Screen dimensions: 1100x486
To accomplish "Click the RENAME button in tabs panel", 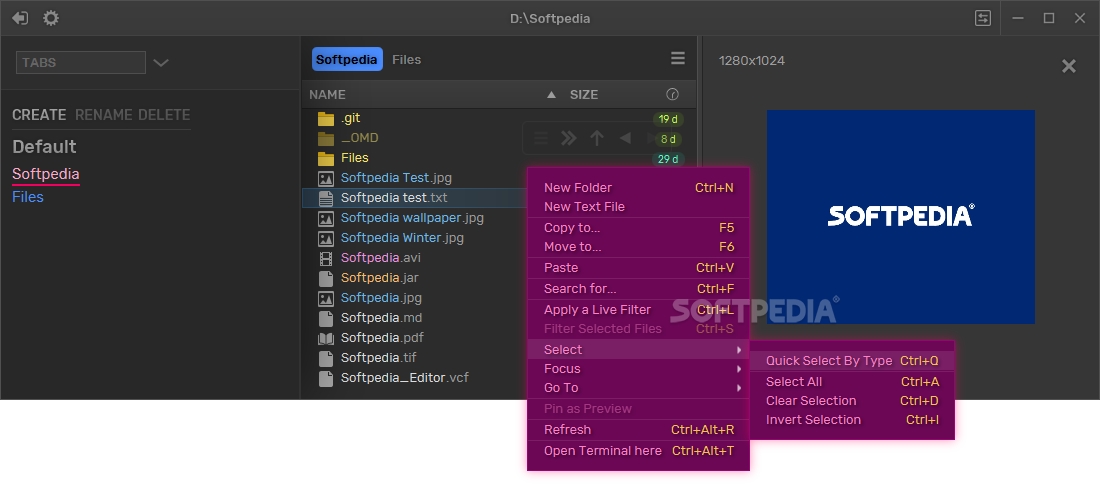I will coord(104,115).
